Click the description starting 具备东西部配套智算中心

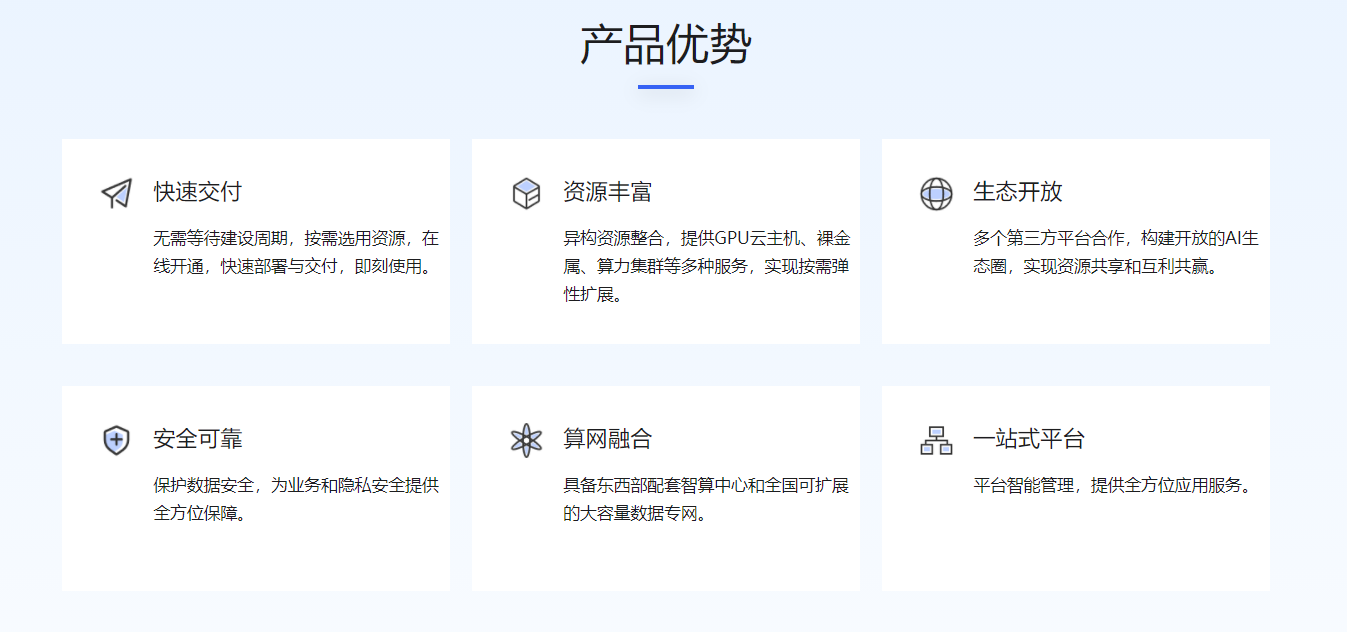[706, 500]
